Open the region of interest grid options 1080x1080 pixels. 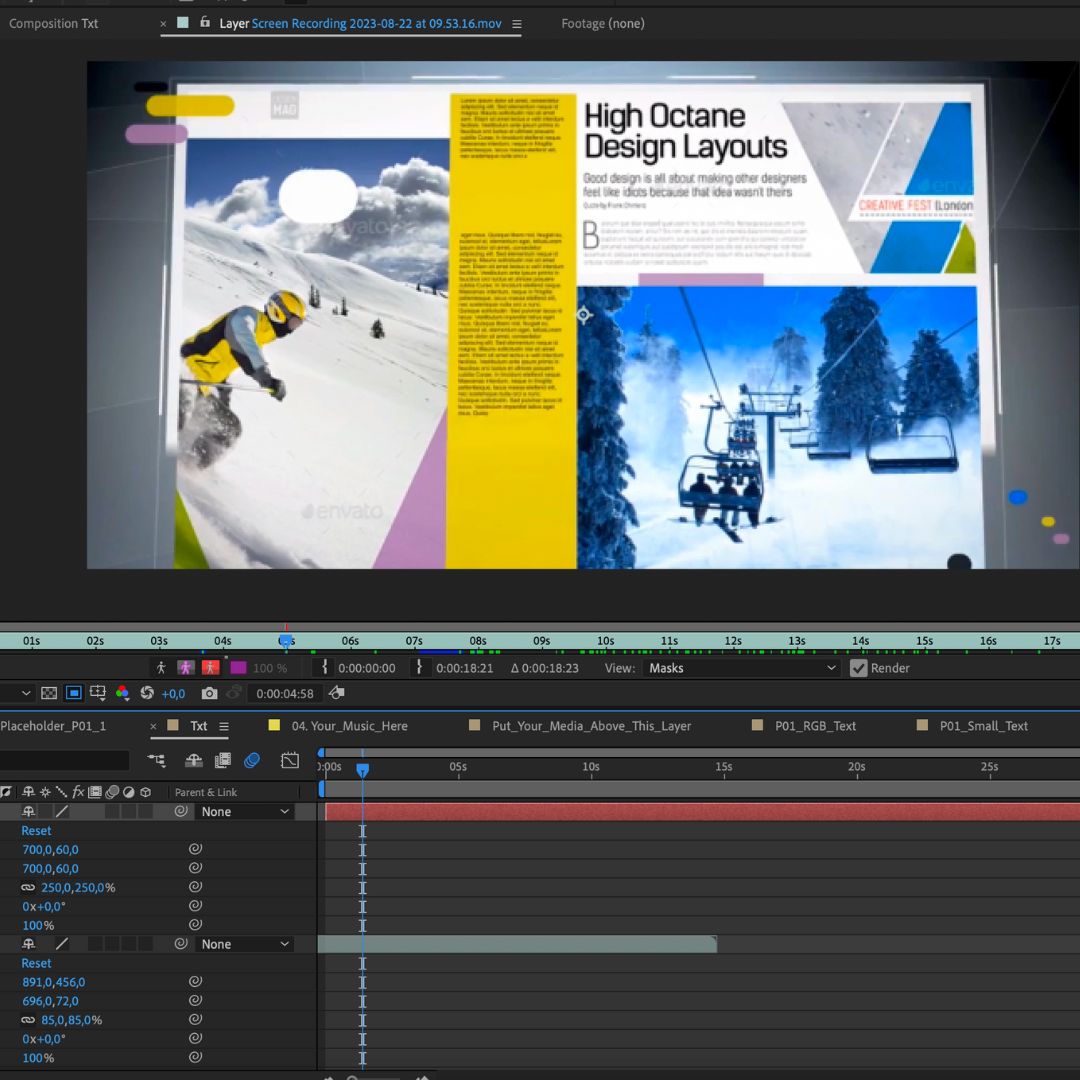pos(98,693)
